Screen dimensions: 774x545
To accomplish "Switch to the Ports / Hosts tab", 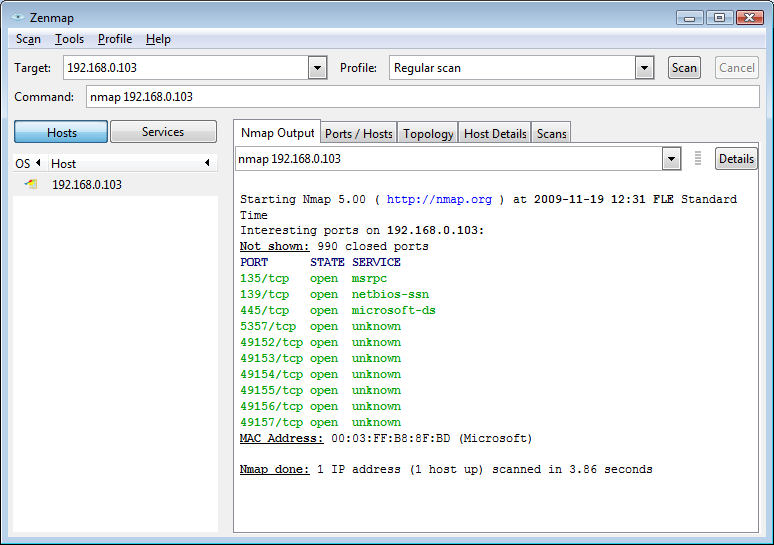I will point(359,134).
